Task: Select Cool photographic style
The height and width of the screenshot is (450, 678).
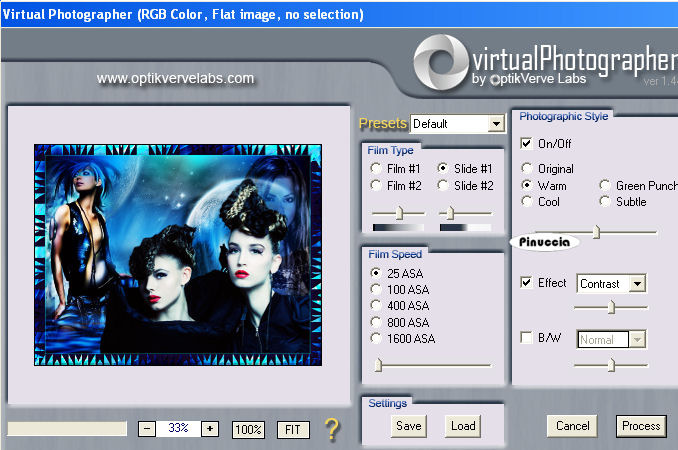Action: pyautogui.click(x=527, y=201)
